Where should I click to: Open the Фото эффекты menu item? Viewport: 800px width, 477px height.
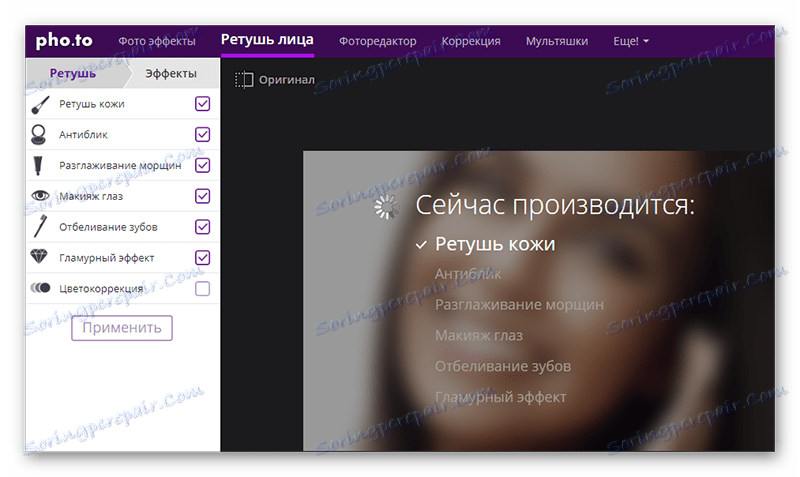(157, 41)
